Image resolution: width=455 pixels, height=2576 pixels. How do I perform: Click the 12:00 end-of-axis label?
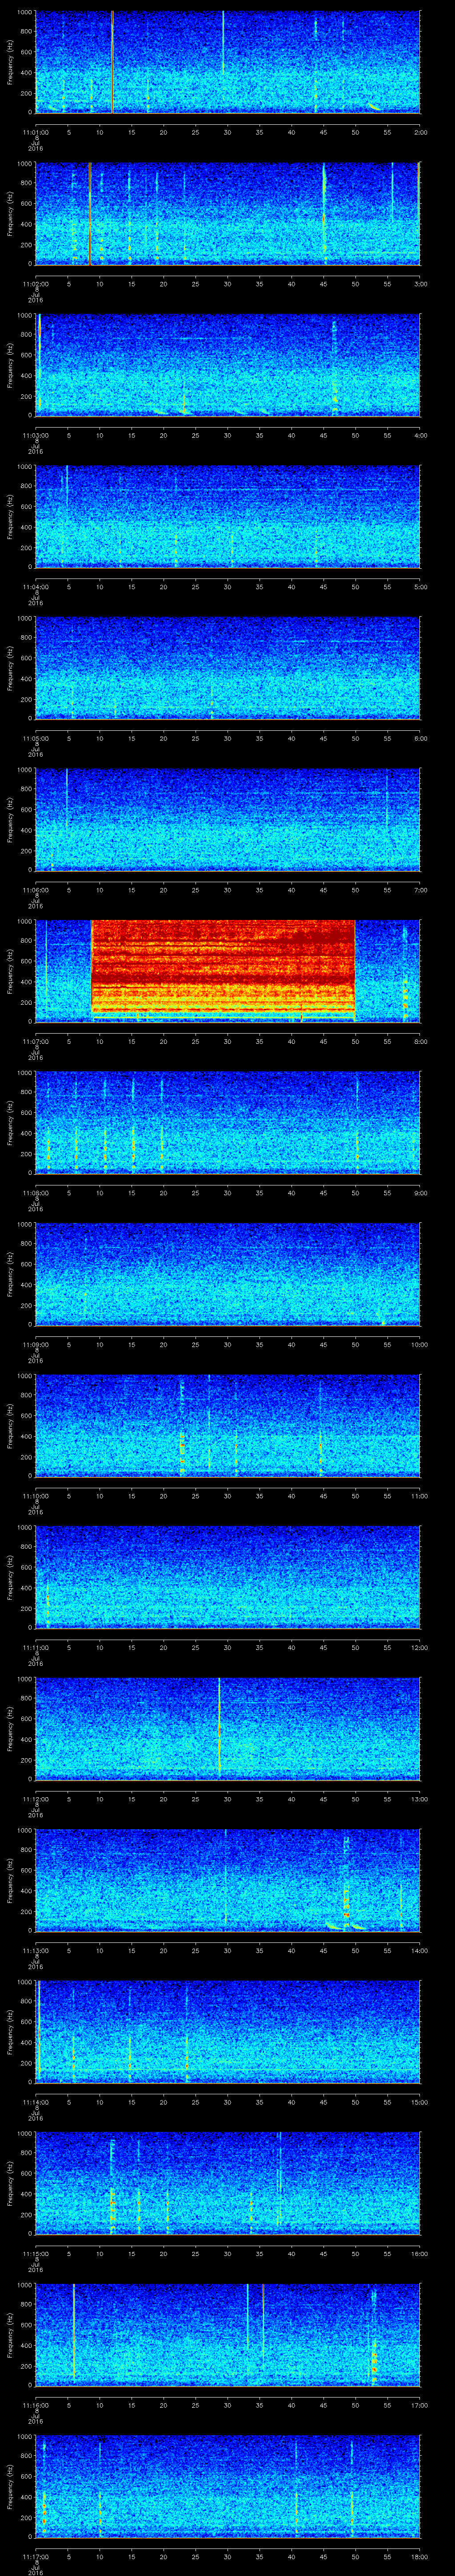pyautogui.click(x=419, y=1647)
